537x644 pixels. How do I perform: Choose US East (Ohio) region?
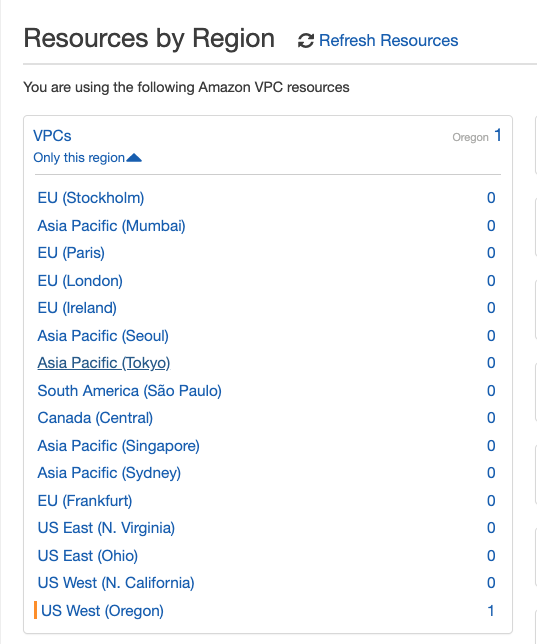pyautogui.click(x=88, y=556)
